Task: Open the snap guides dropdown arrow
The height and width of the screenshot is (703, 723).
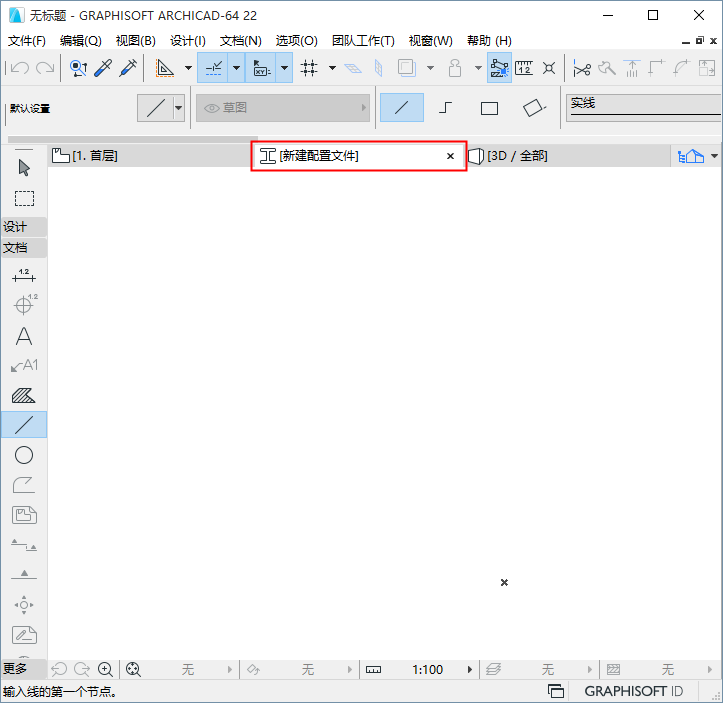Action: pos(237,68)
